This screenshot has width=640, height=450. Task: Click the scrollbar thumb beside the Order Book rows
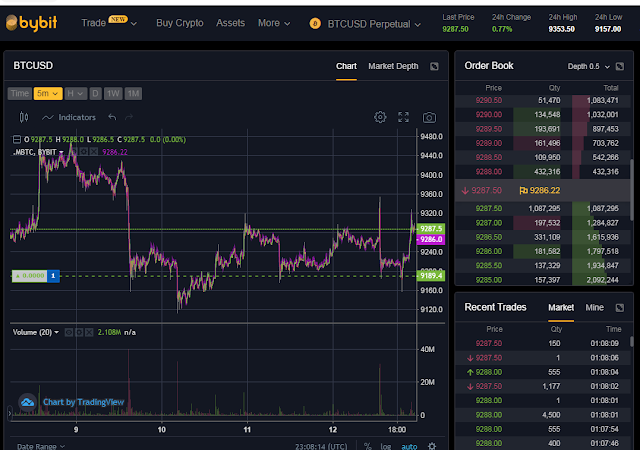[632, 190]
